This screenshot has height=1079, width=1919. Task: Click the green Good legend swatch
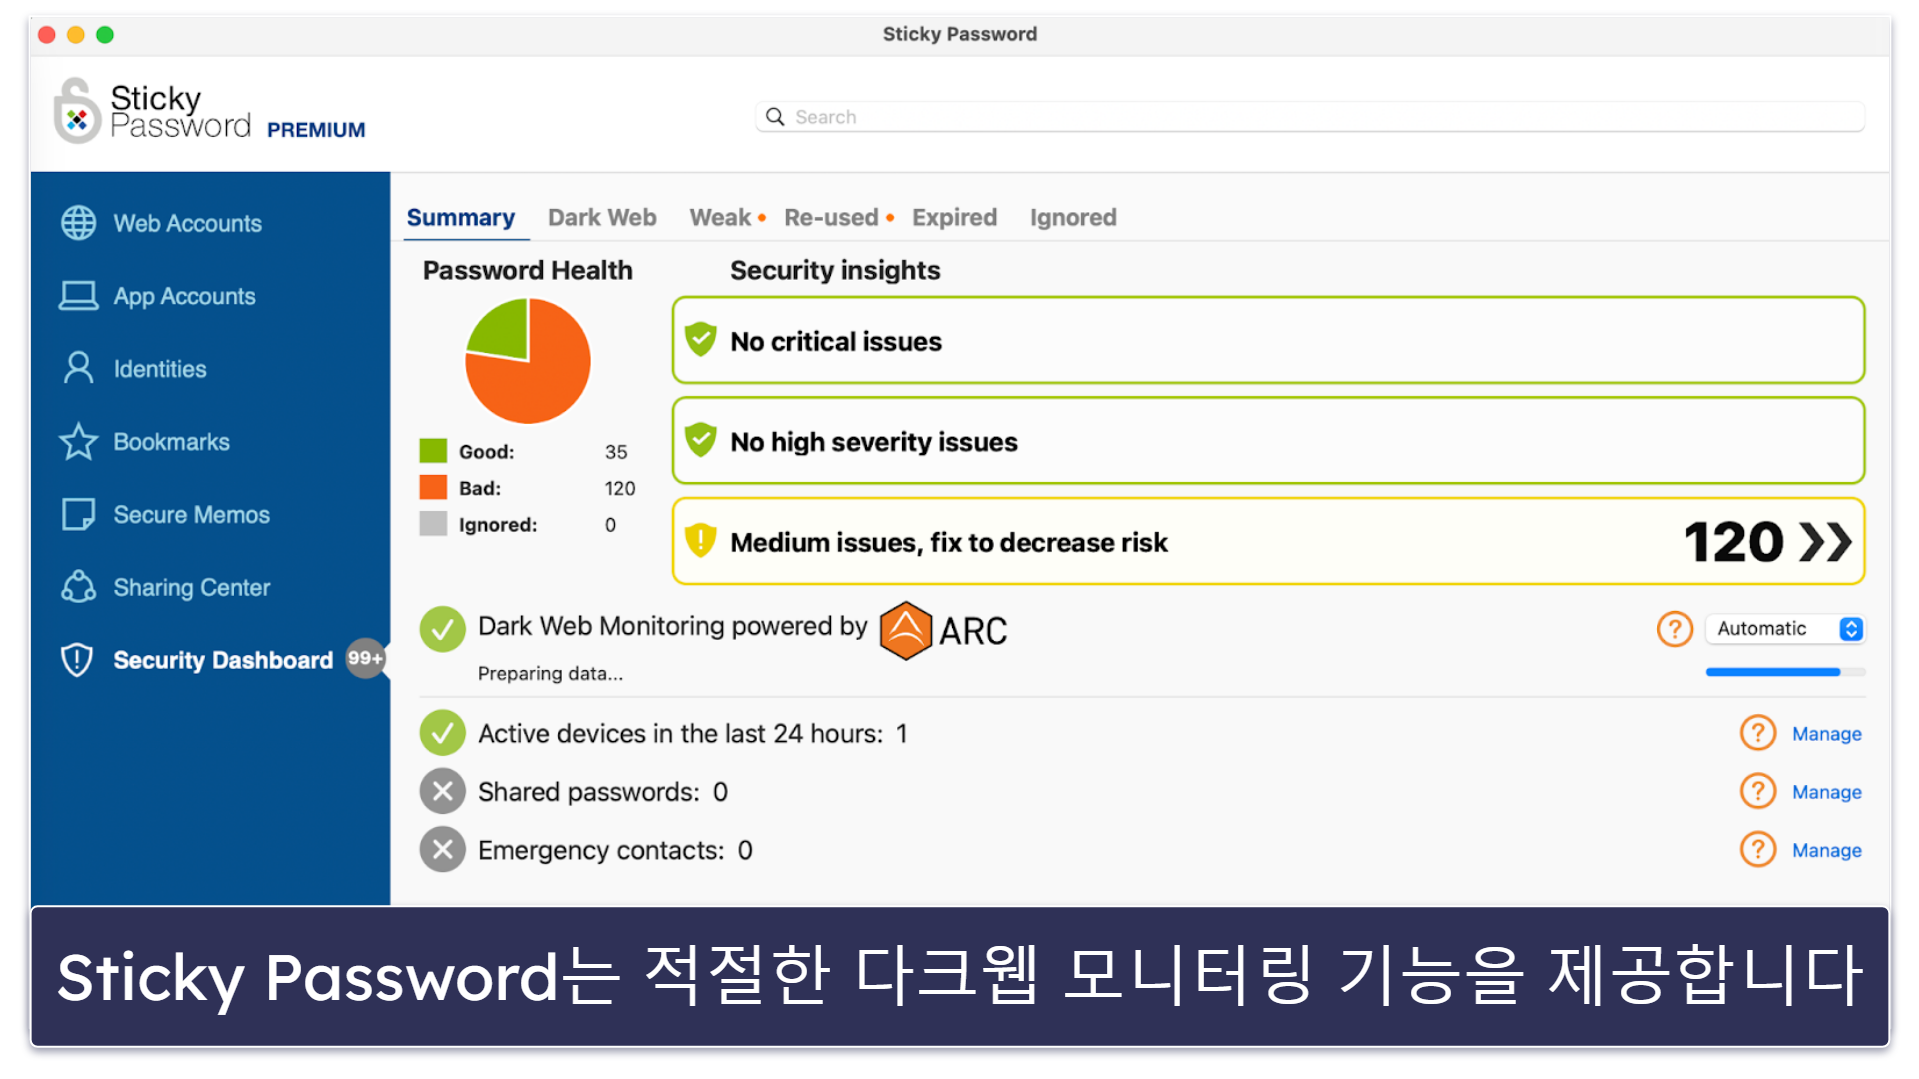[433, 451]
